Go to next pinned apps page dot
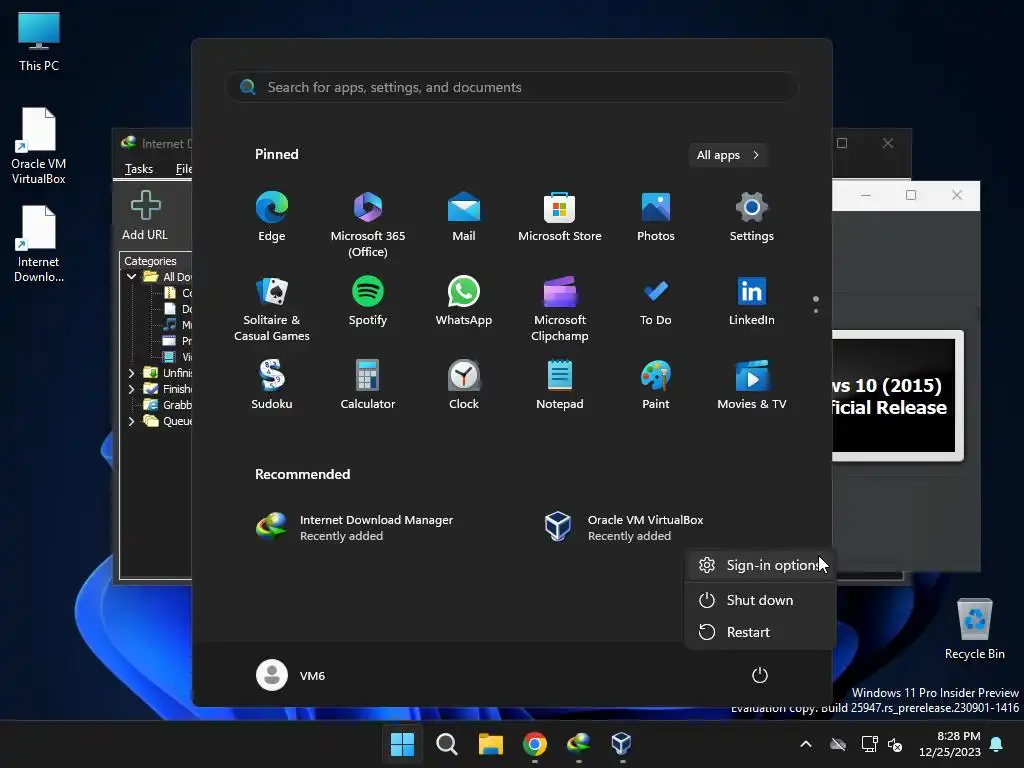This screenshot has height=768, width=1024. pyautogui.click(x=816, y=311)
